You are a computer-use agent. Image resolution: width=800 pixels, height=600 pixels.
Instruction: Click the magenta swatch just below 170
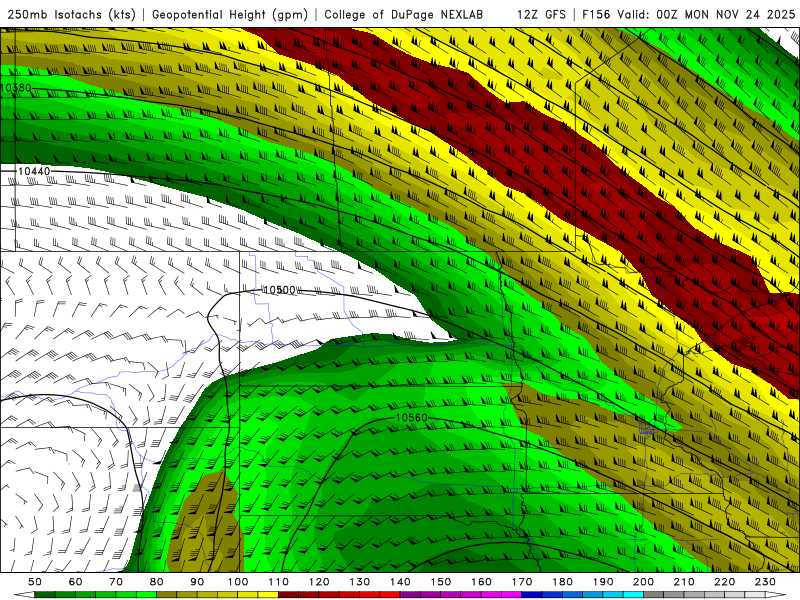click(511, 595)
